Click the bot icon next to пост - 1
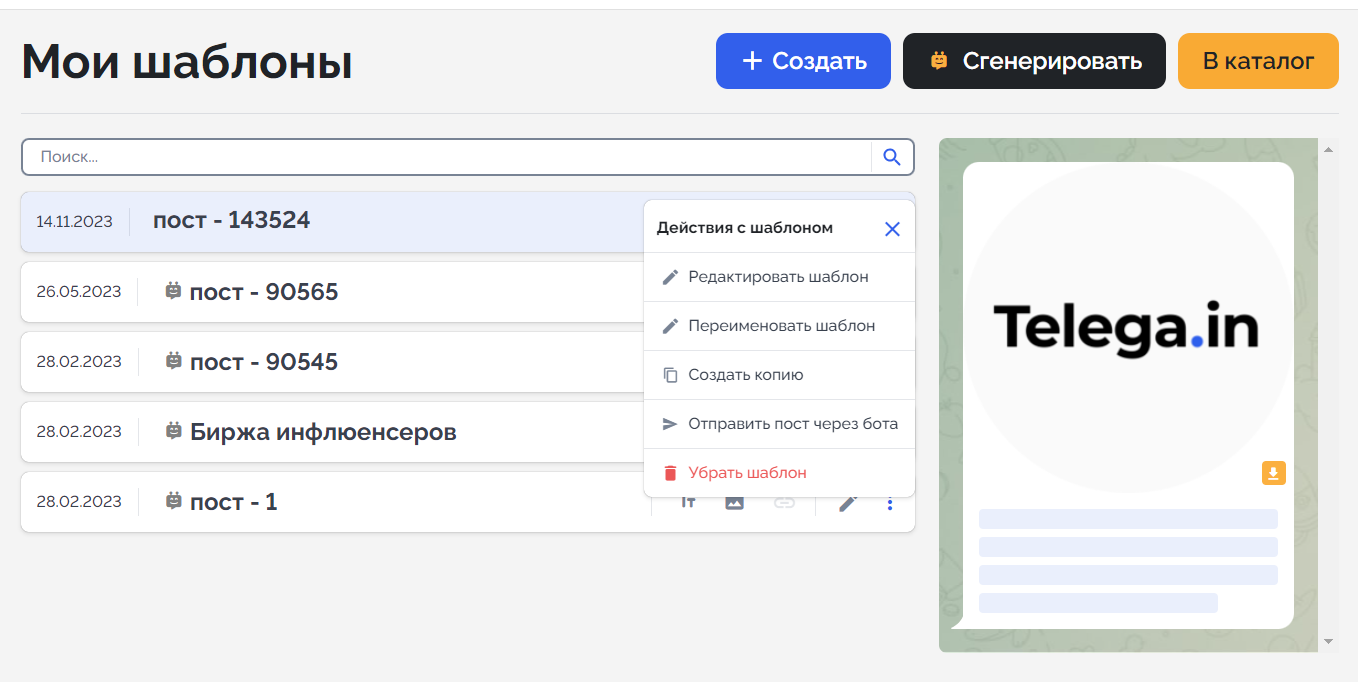This screenshot has height=682, width=1358. point(174,501)
